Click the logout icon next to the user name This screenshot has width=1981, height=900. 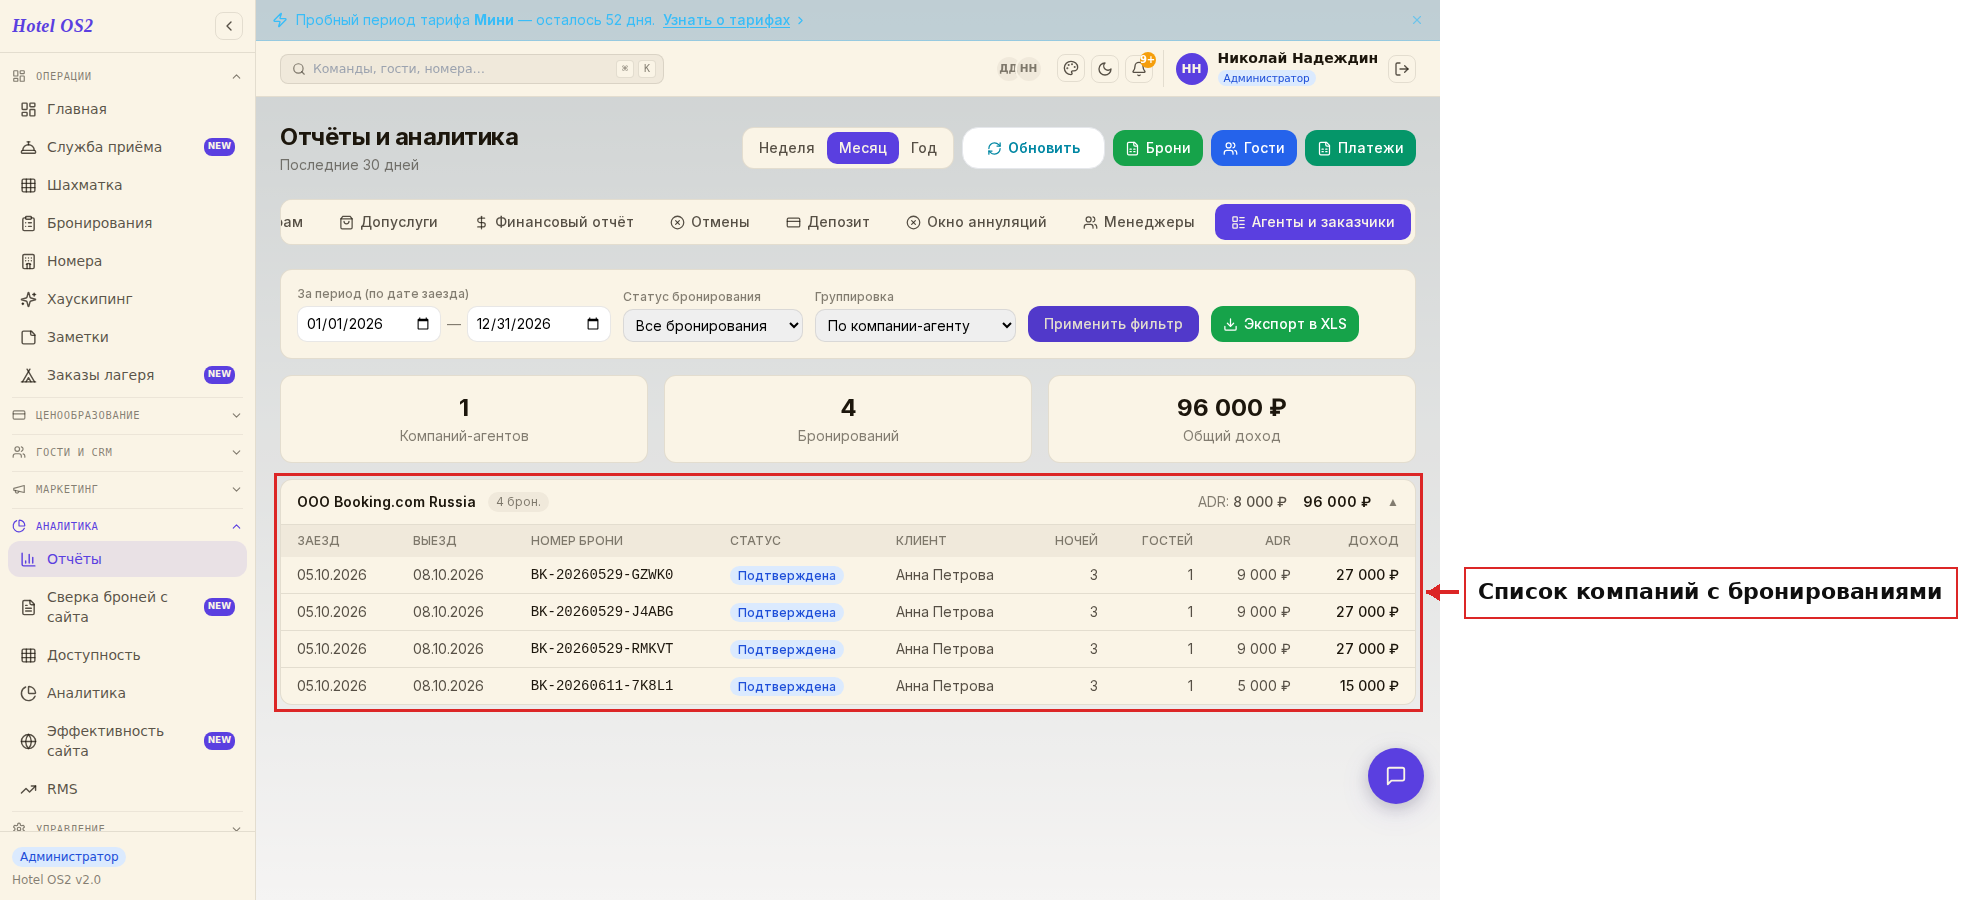point(1402,69)
